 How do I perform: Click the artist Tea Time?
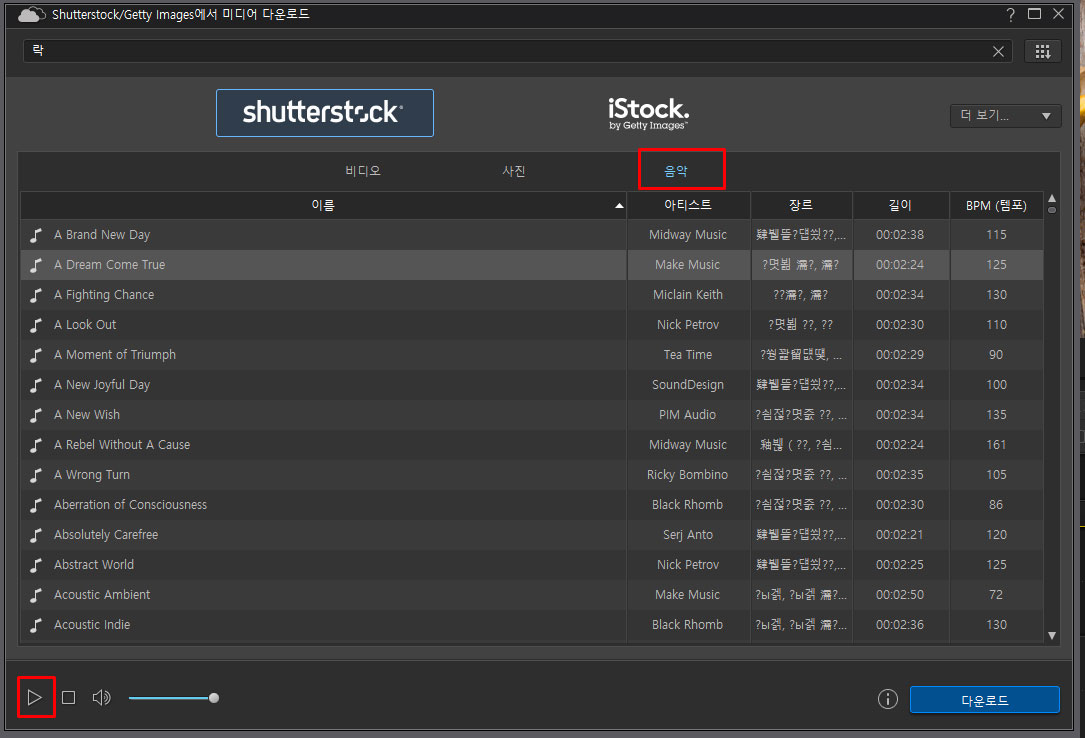[688, 355]
